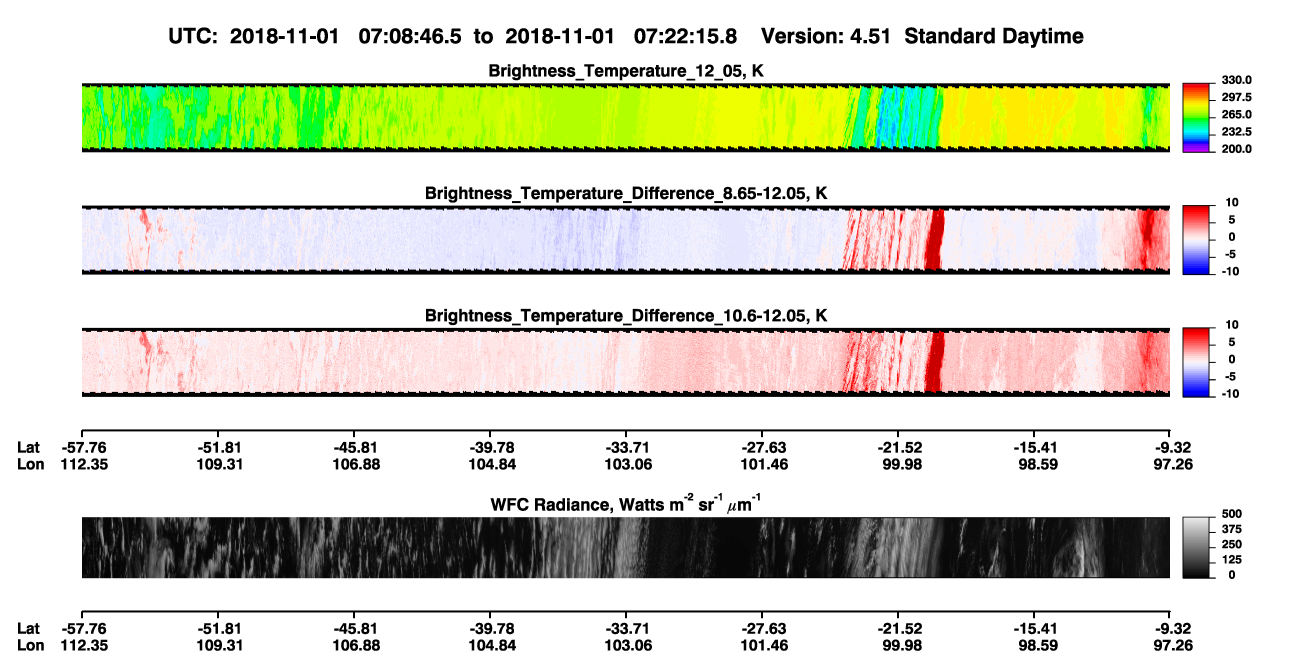Click latitude -15.41 on axis below WFC Radiance strip
The height and width of the screenshot is (667, 1300).
pyautogui.click(x=1034, y=628)
